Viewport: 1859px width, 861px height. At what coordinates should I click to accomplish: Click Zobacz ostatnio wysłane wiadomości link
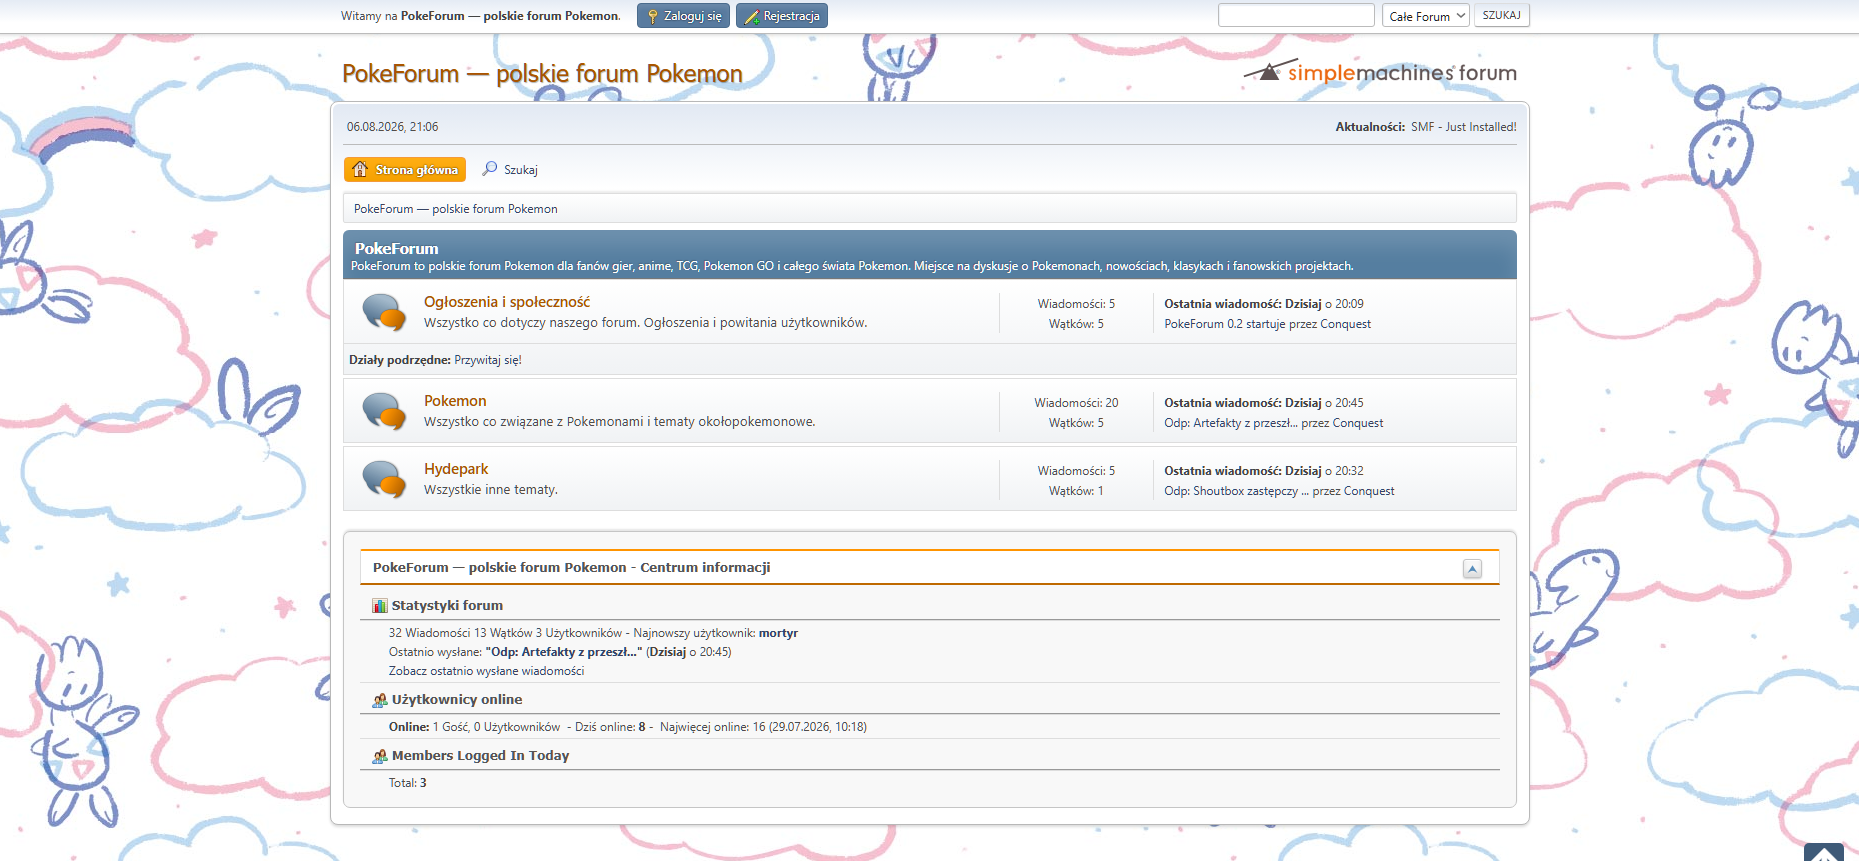[487, 671]
